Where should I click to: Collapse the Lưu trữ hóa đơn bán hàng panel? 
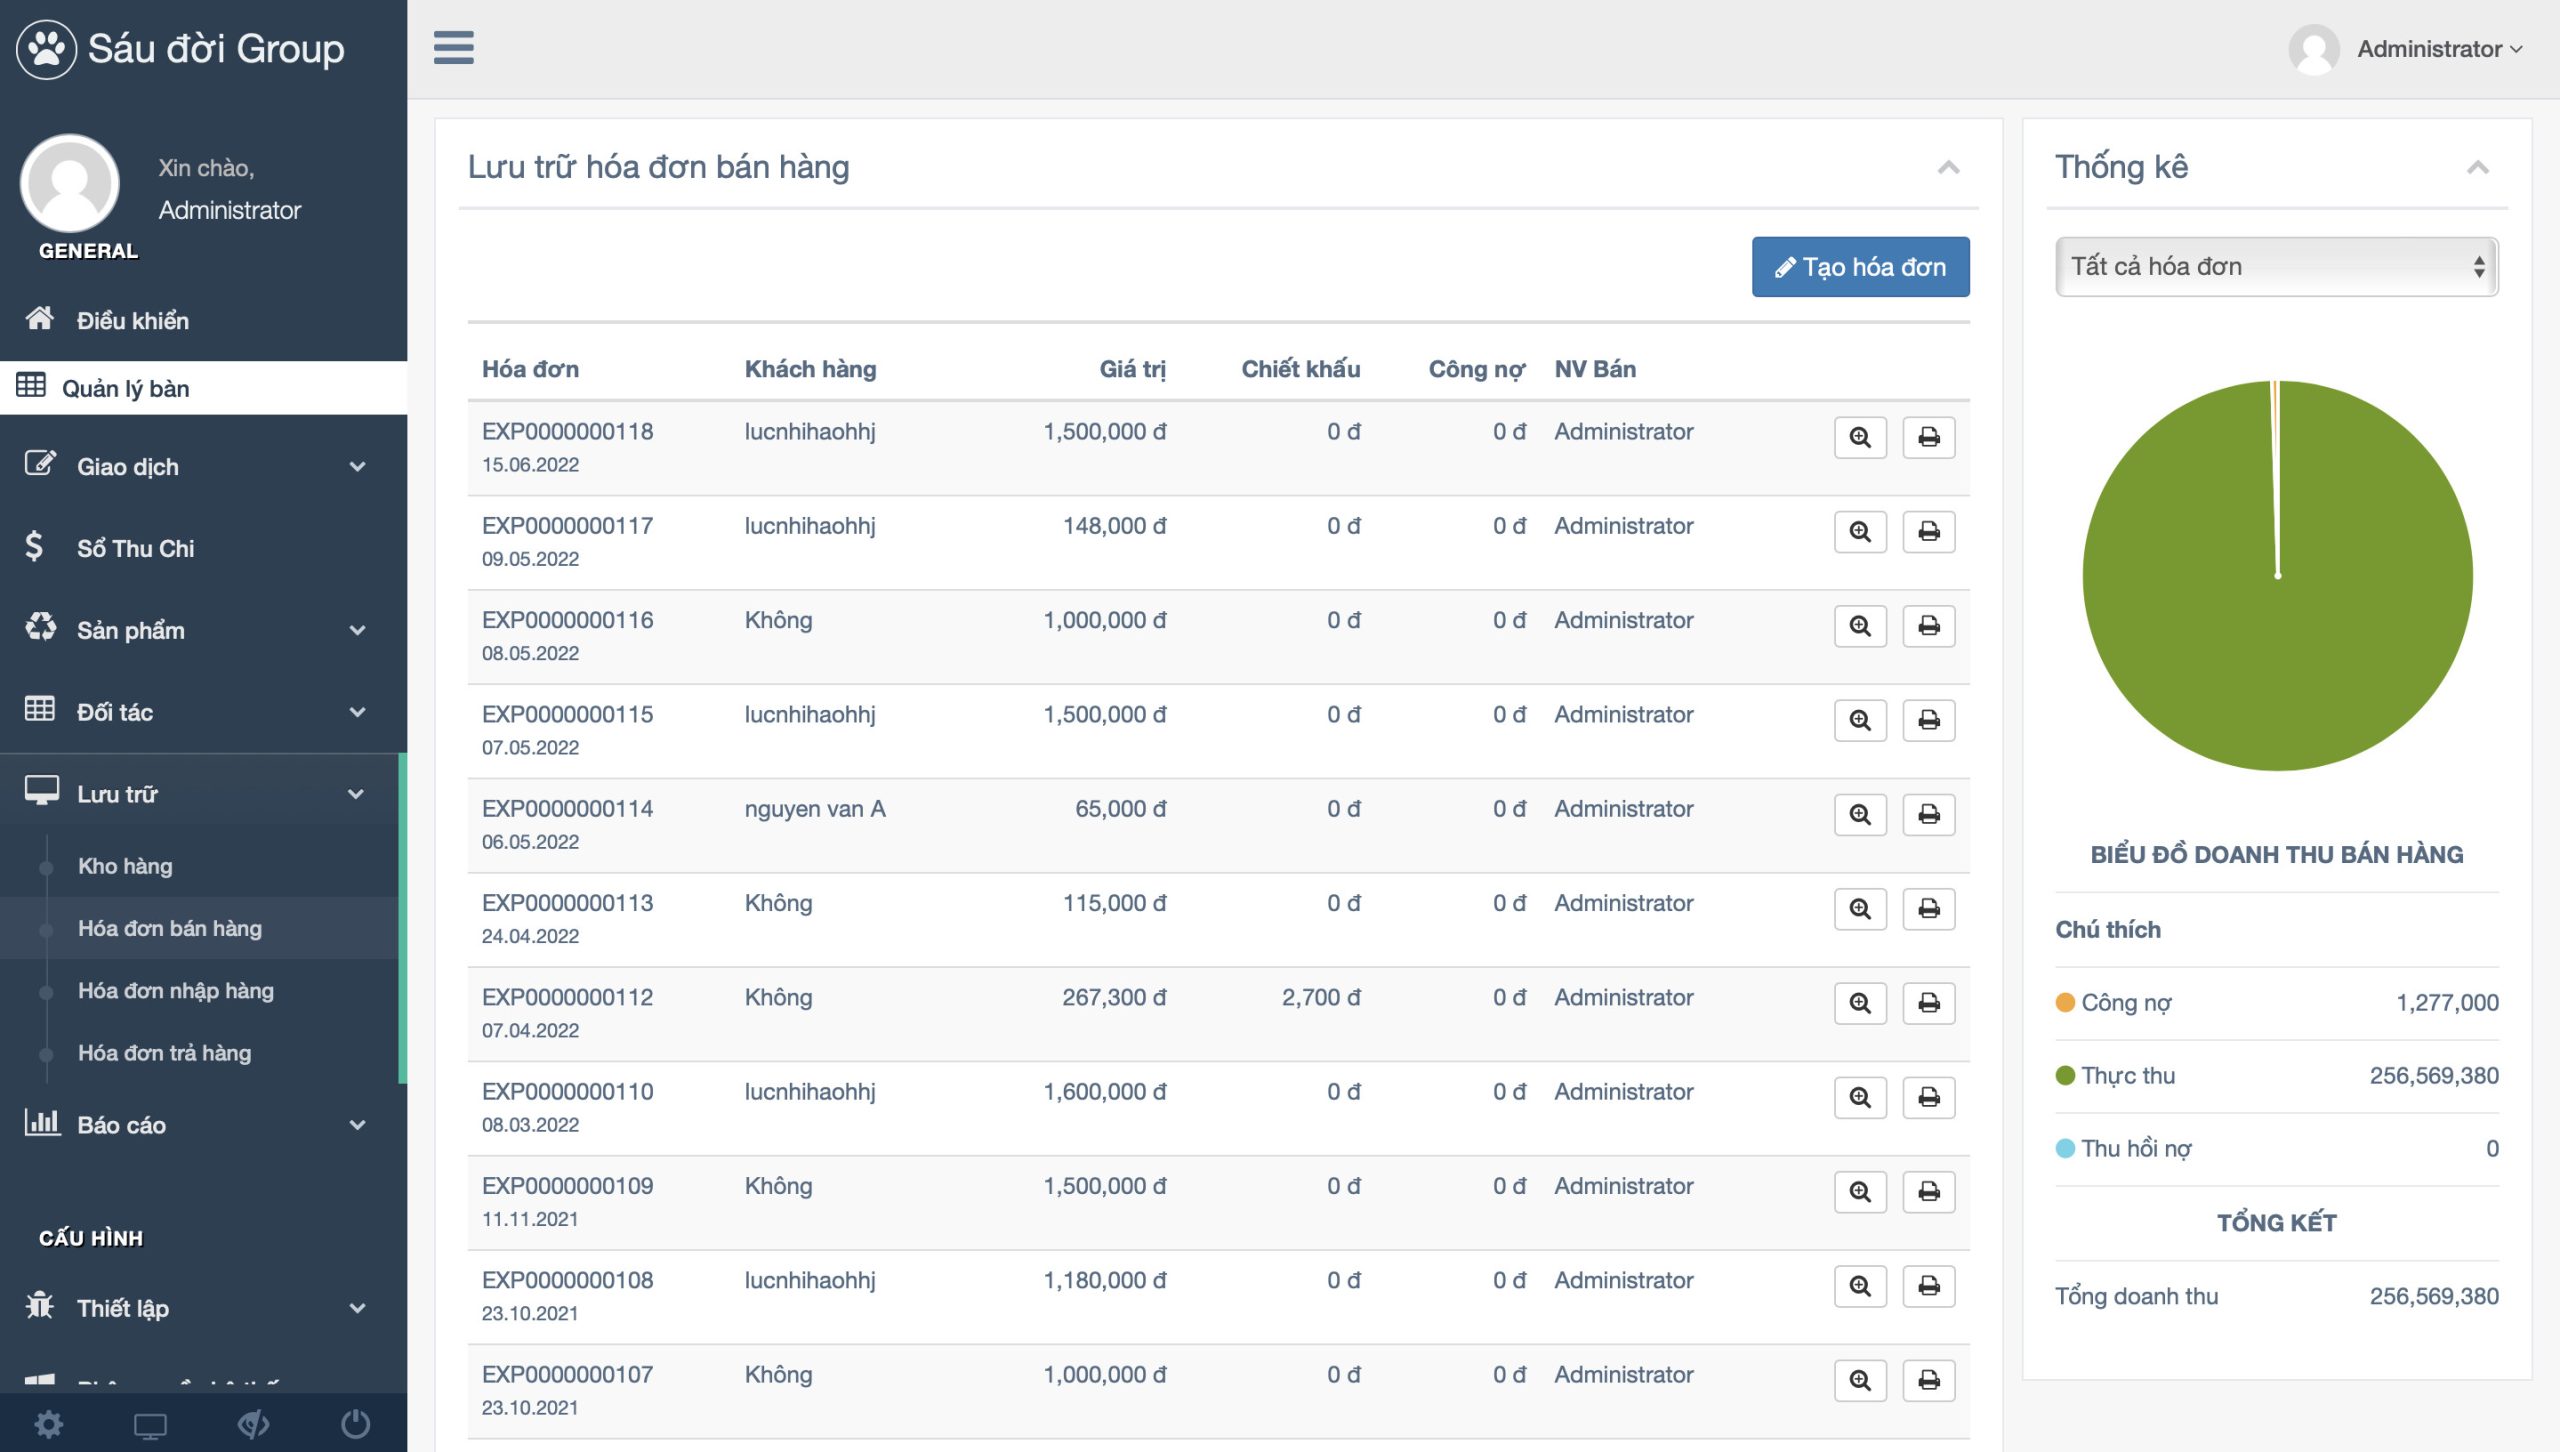[x=1947, y=167]
